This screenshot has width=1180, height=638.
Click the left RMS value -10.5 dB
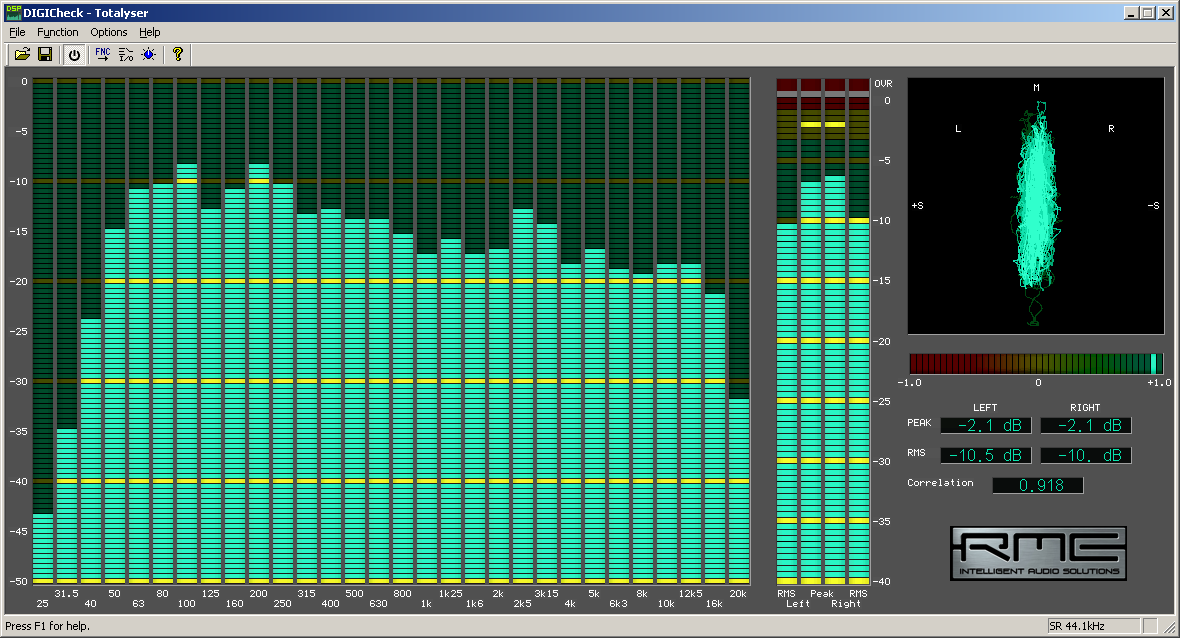click(x=986, y=455)
